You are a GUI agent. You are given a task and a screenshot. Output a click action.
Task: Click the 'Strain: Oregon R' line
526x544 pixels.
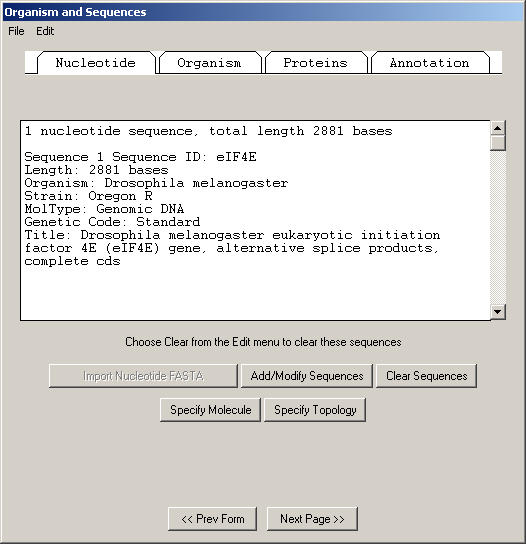pos(88,196)
